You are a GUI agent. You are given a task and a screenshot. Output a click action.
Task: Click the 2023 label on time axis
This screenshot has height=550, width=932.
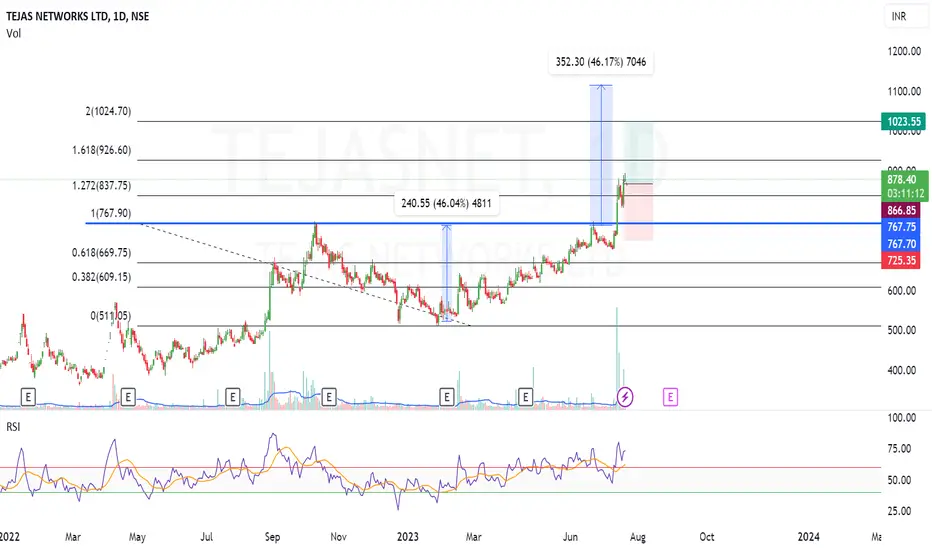coord(407,537)
